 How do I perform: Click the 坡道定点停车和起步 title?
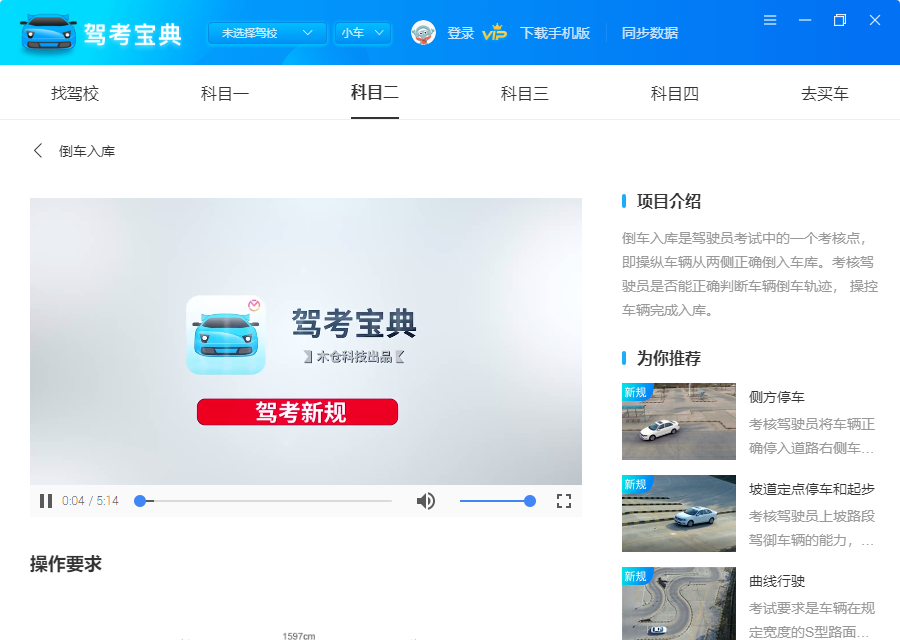coord(812,489)
